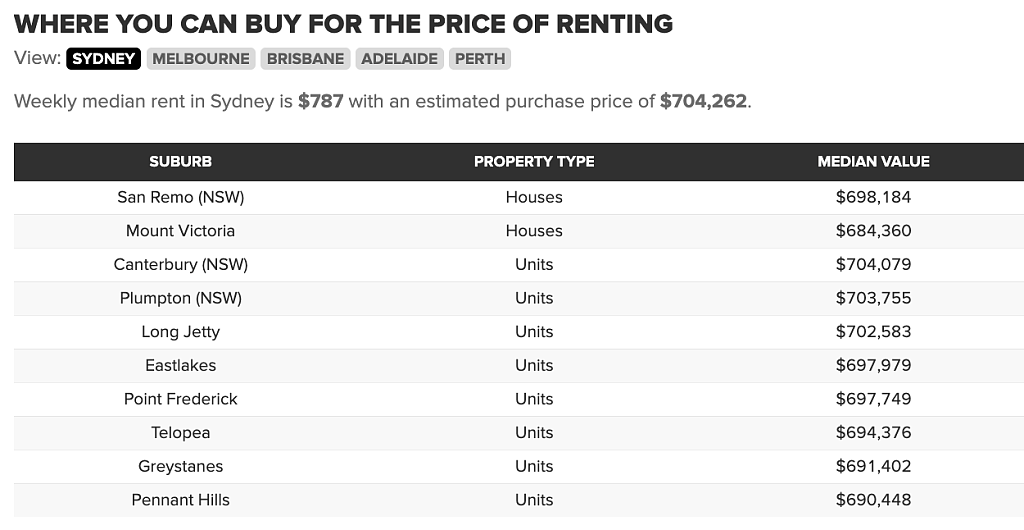The height and width of the screenshot is (530, 1024).
Task: Click the Property Type column header
Action: point(534,161)
